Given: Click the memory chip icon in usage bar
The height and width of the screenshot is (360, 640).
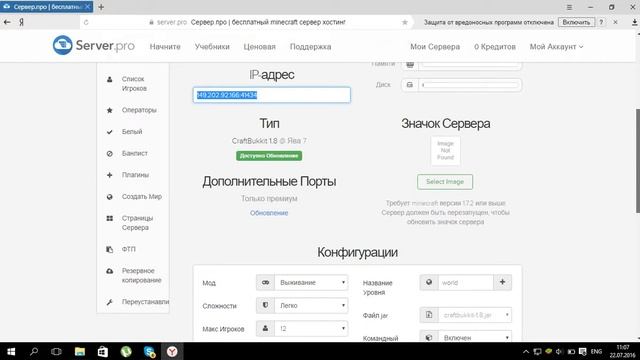Looking at the screenshot, I should [410, 64].
